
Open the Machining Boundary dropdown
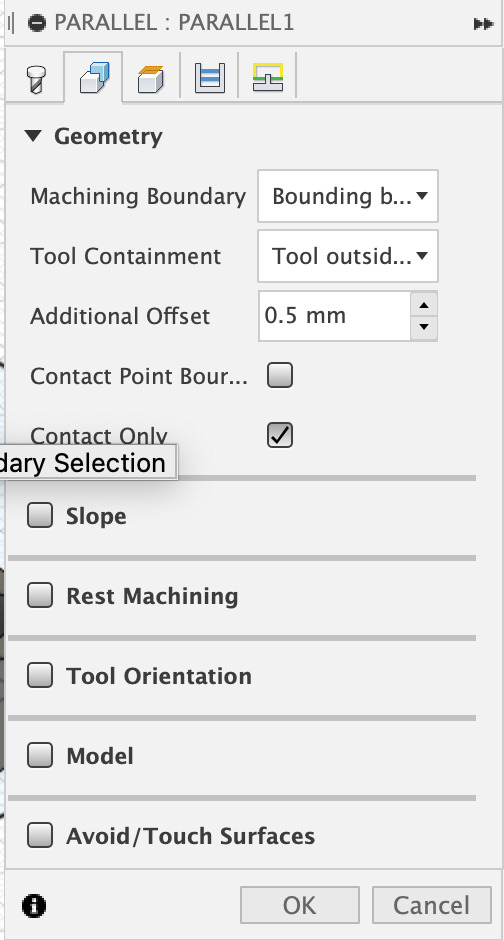tap(348, 196)
